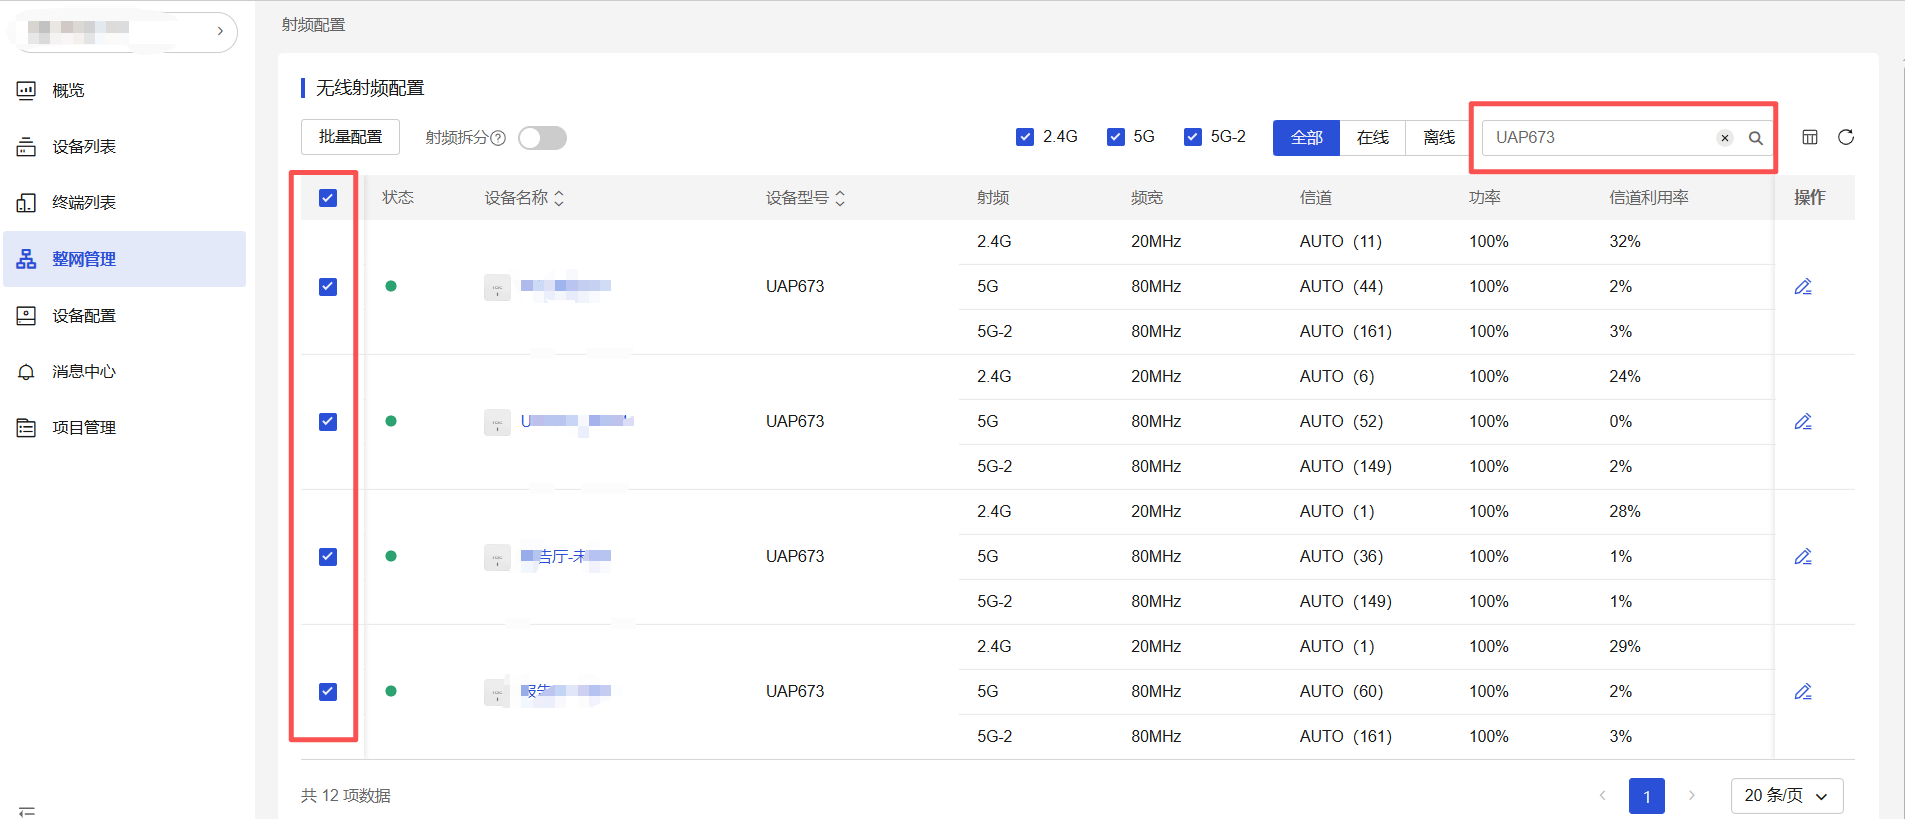
Task: Click the help icon next to 射频拆分
Action: tap(498, 138)
